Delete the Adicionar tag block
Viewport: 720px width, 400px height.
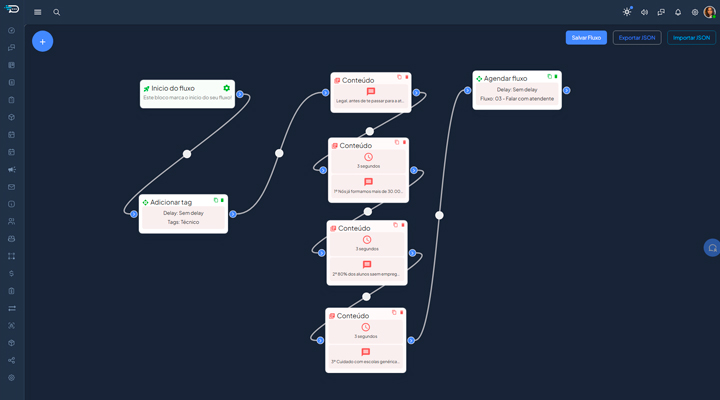pos(222,200)
